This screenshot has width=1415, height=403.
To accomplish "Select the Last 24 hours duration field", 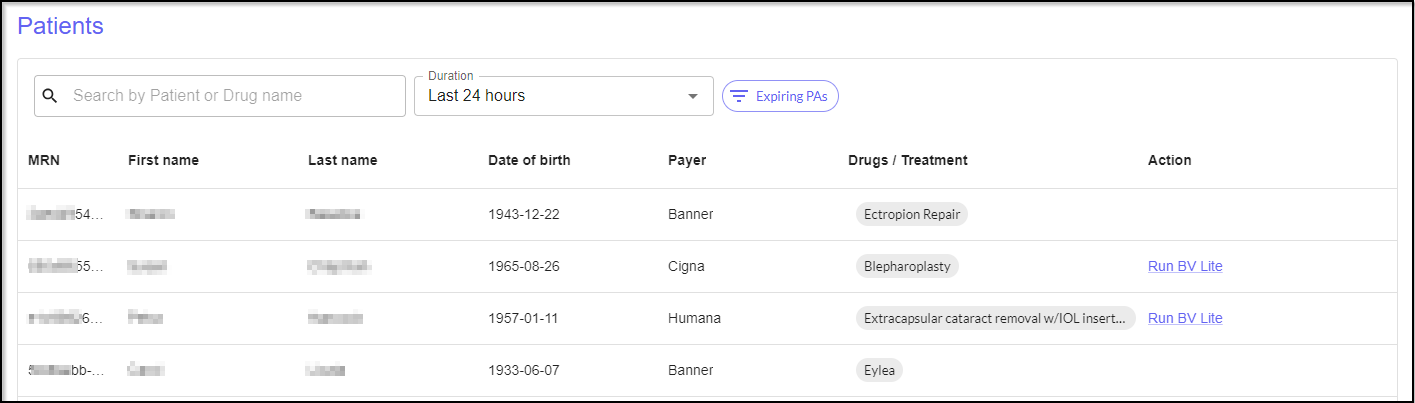I will 550,96.
